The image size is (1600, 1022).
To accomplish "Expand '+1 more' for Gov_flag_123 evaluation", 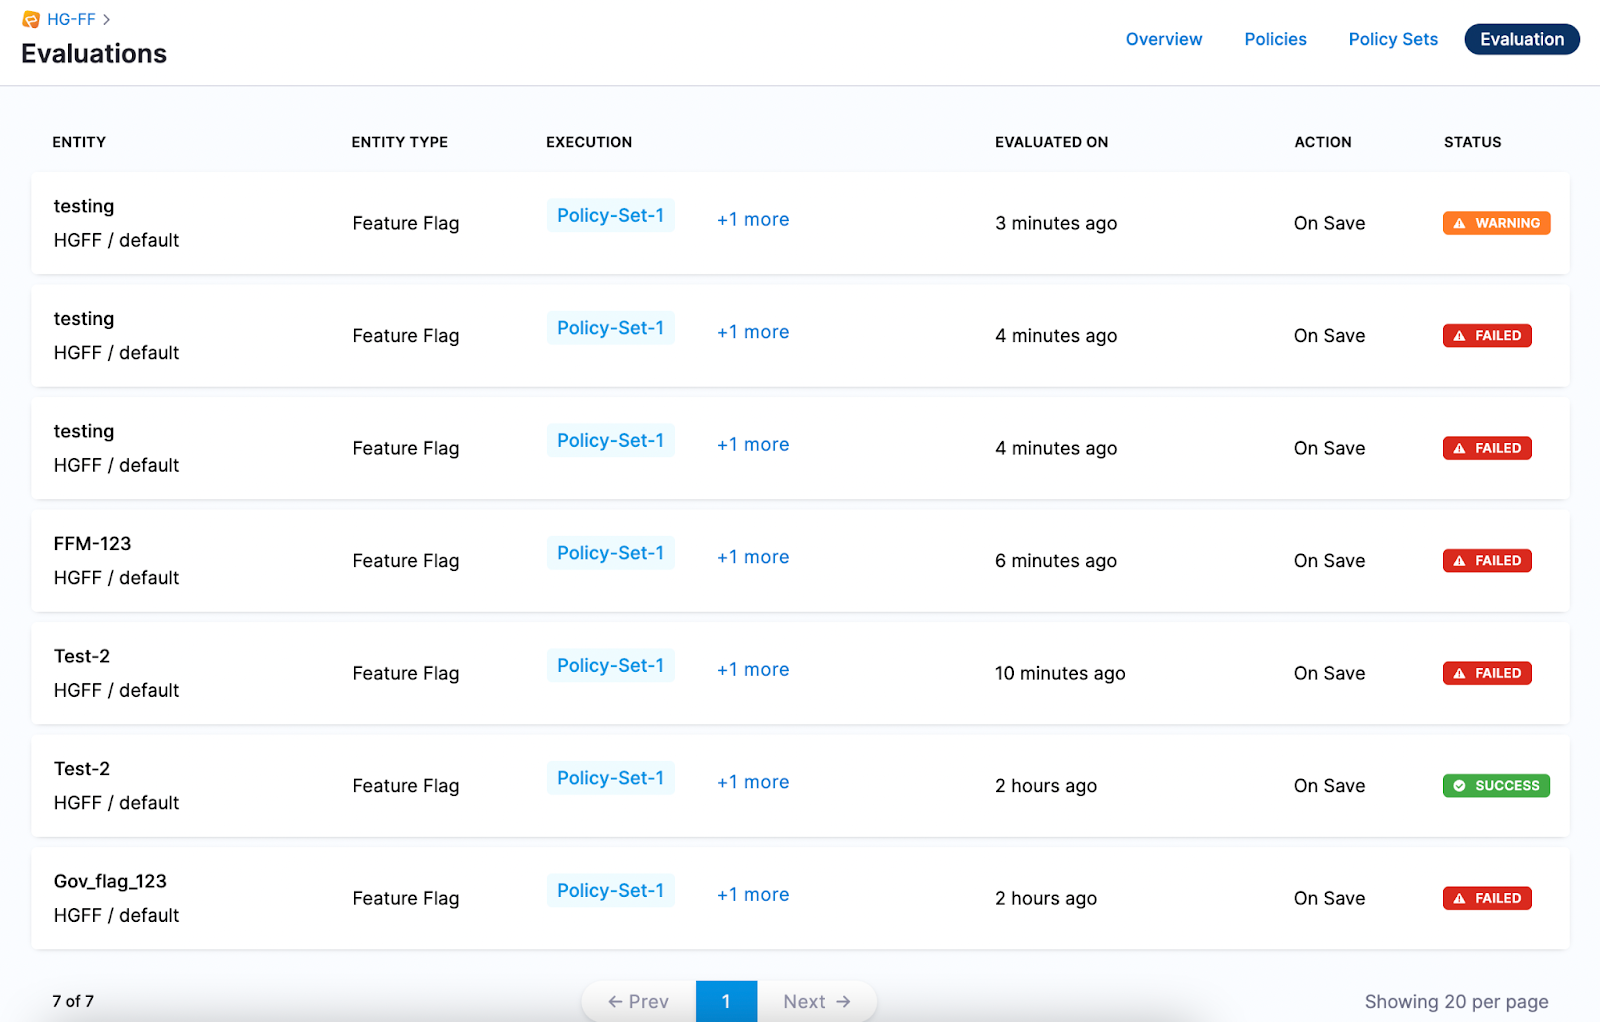I will tap(753, 895).
